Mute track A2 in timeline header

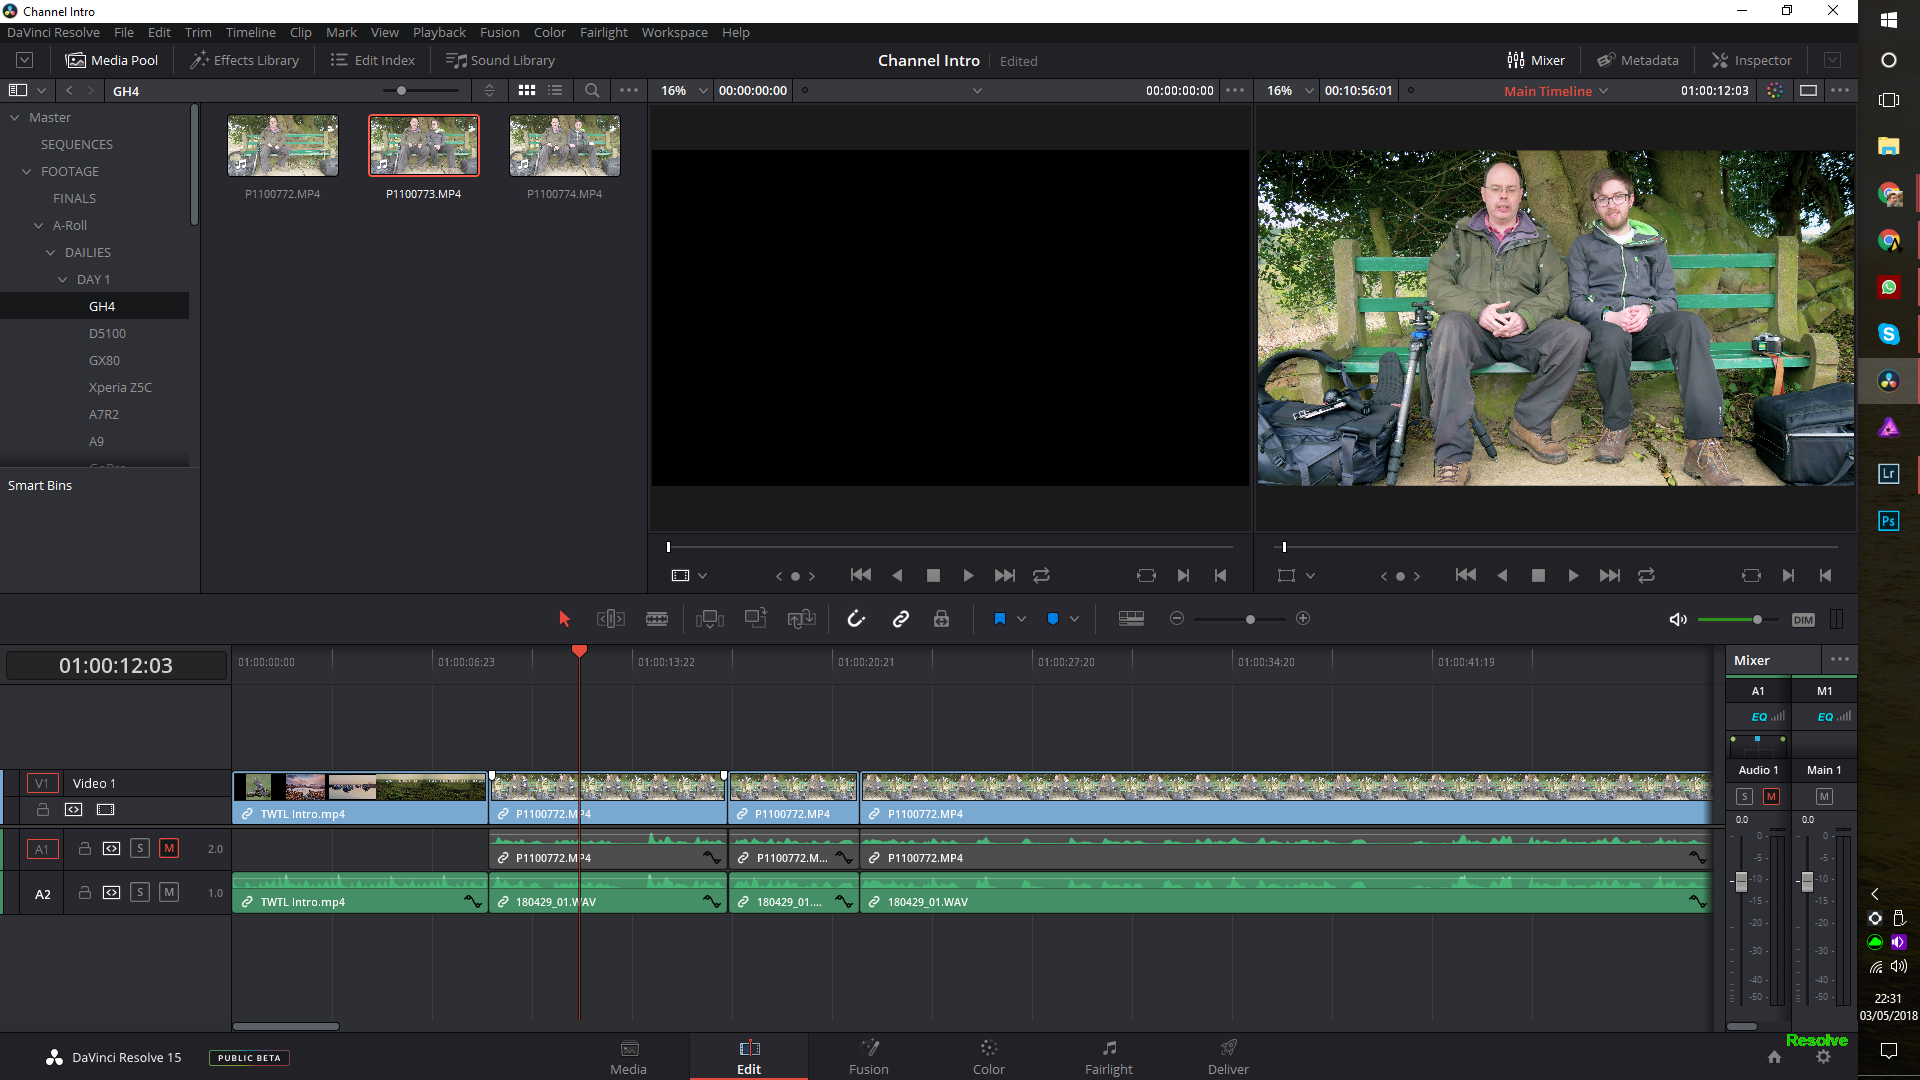[169, 892]
